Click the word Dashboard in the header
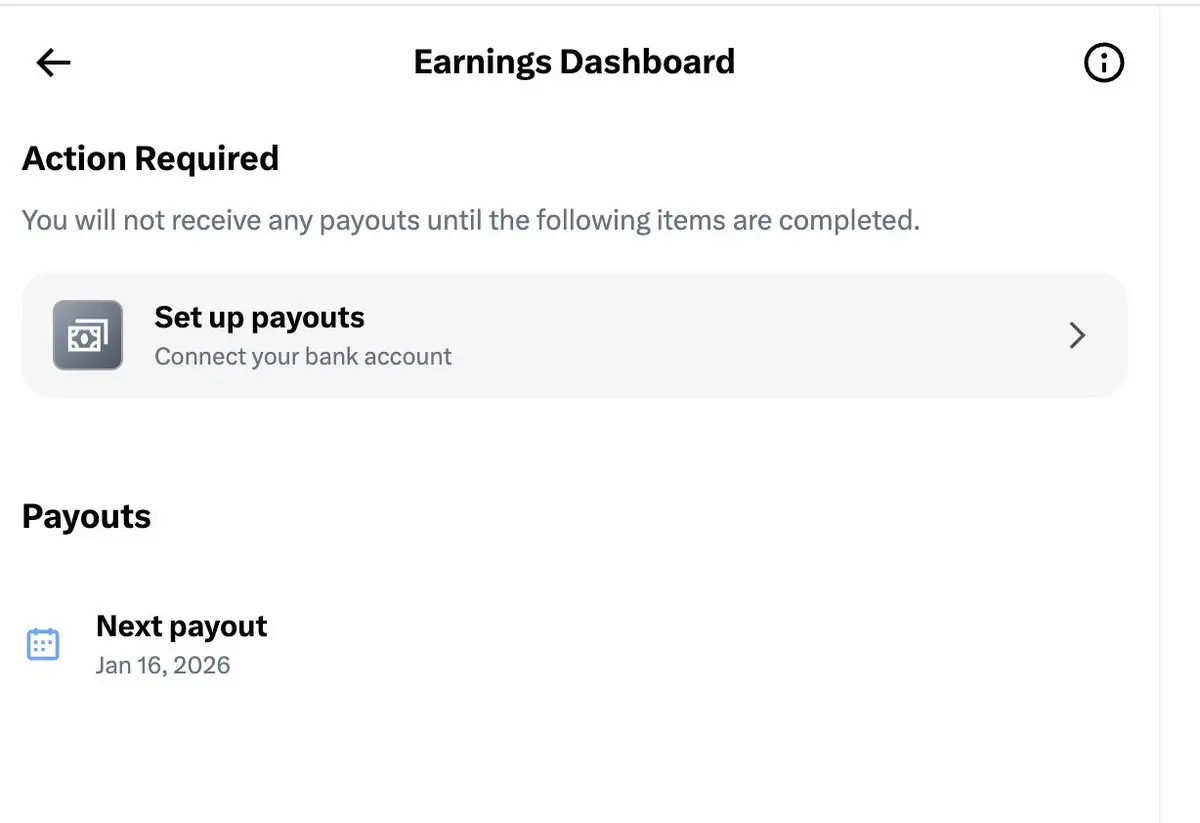Viewport: 1200px width, 823px height. pyautogui.click(x=647, y=62)
